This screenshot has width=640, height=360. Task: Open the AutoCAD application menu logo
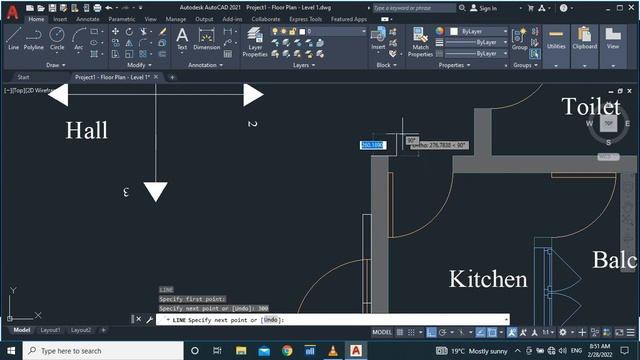13,12
